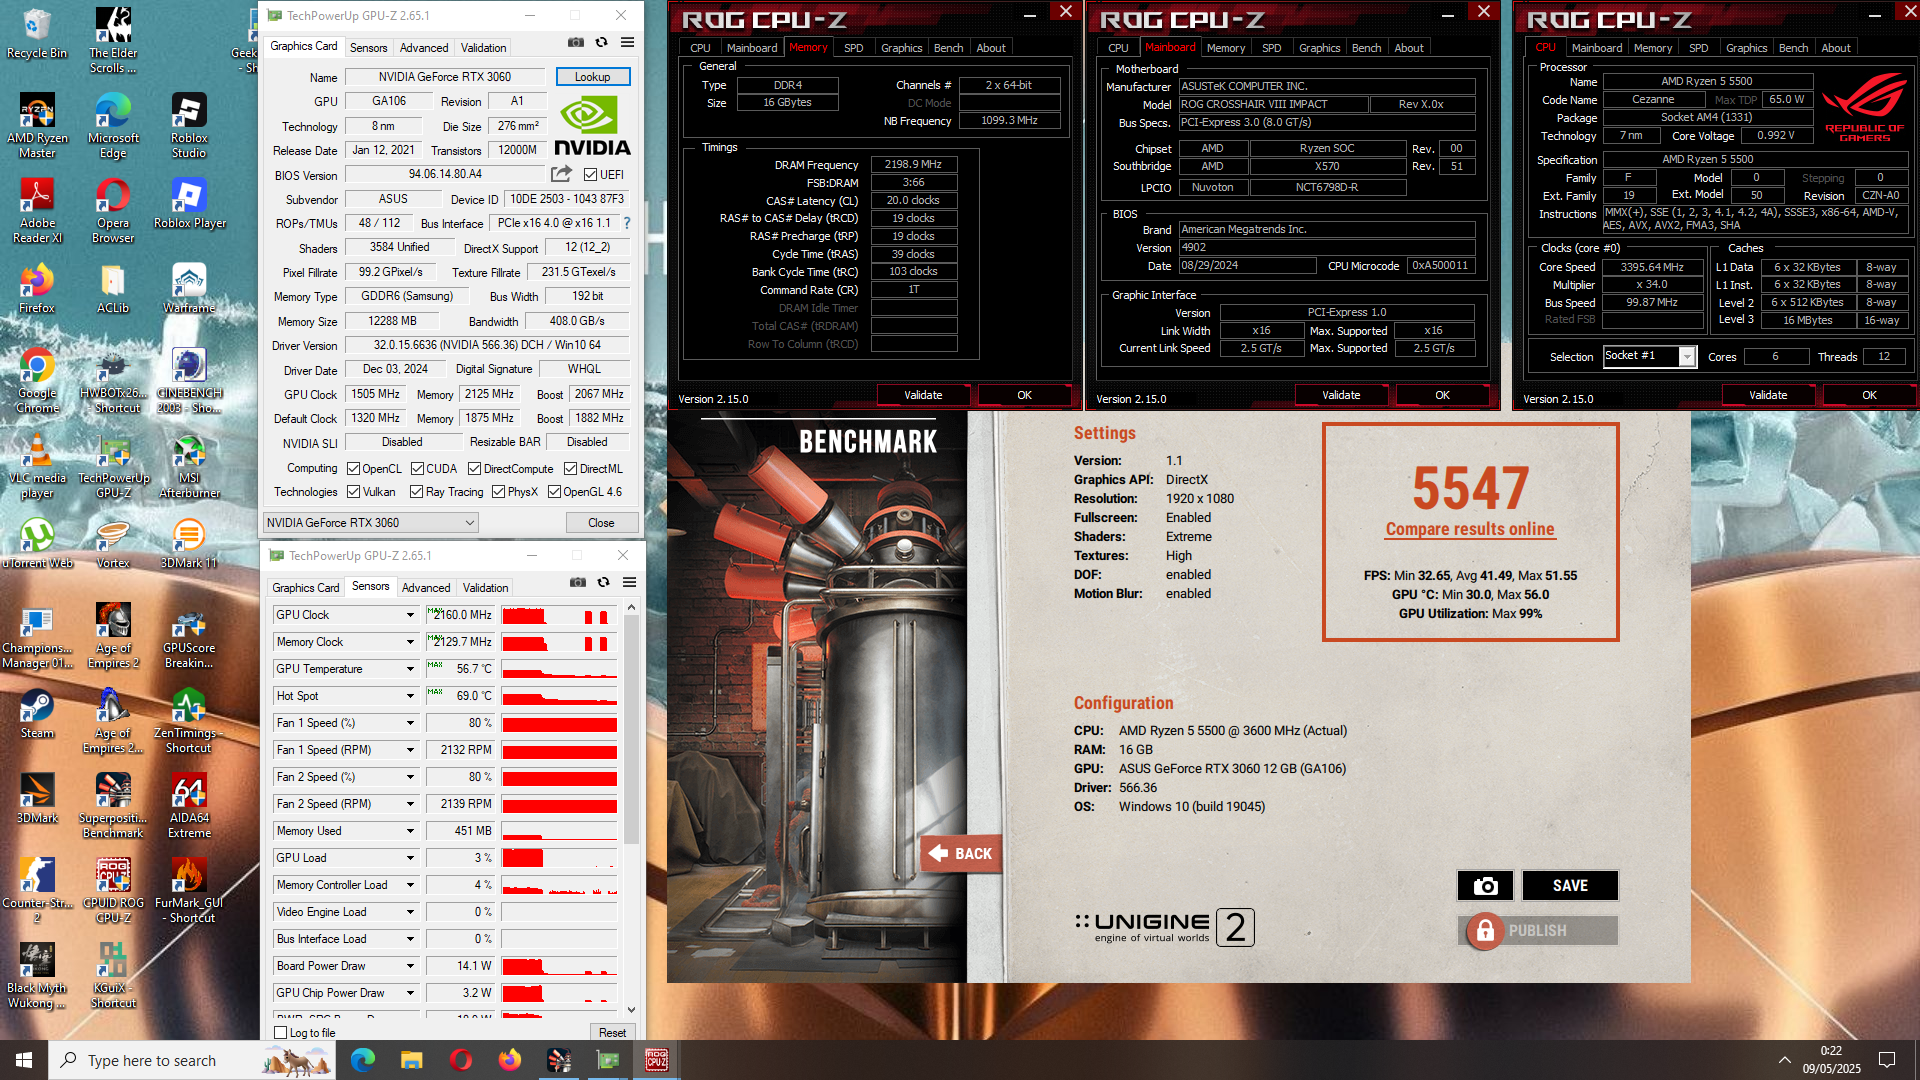Click the GPU-Z screenshot camera icon in Graphics Card window
The height and width of the screenshot is (1080, 1920).
click(x=576, y=42)
